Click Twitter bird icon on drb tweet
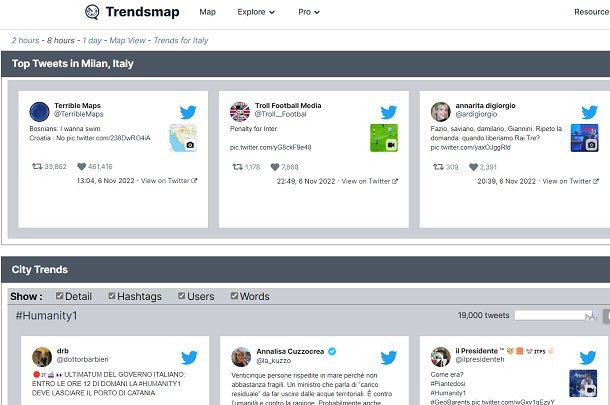 189,358
